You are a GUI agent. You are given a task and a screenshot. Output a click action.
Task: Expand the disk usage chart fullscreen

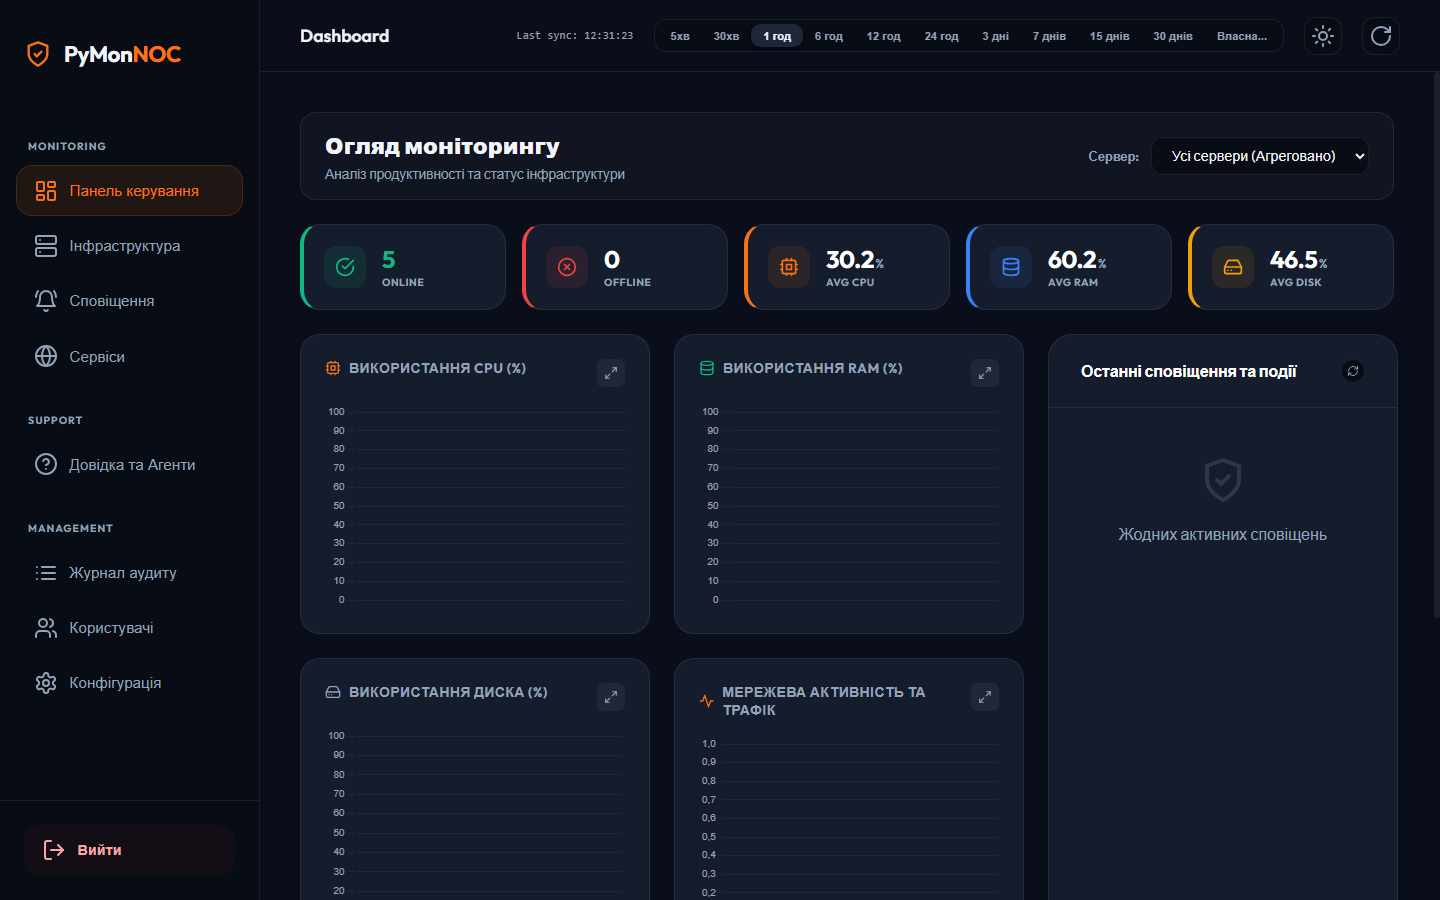click(x=611, y=697)
